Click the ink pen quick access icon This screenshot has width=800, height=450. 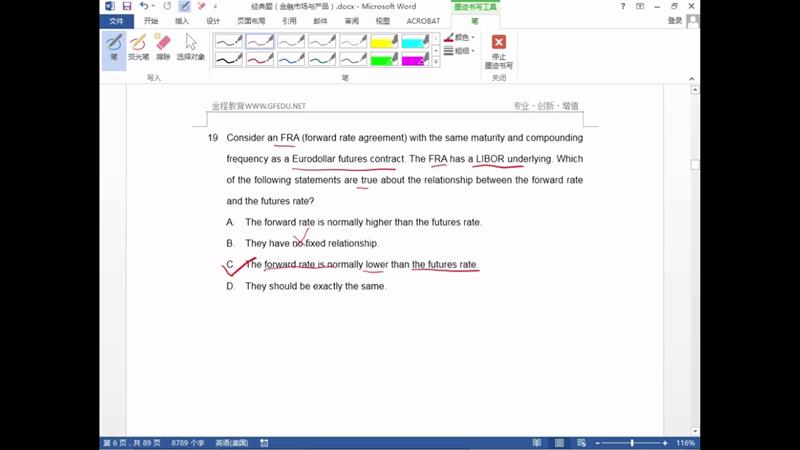(184, 6)
